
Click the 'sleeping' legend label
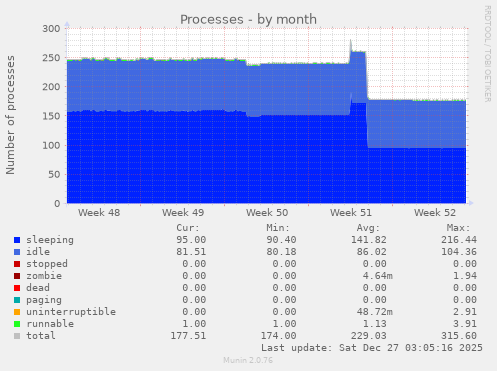50,240
